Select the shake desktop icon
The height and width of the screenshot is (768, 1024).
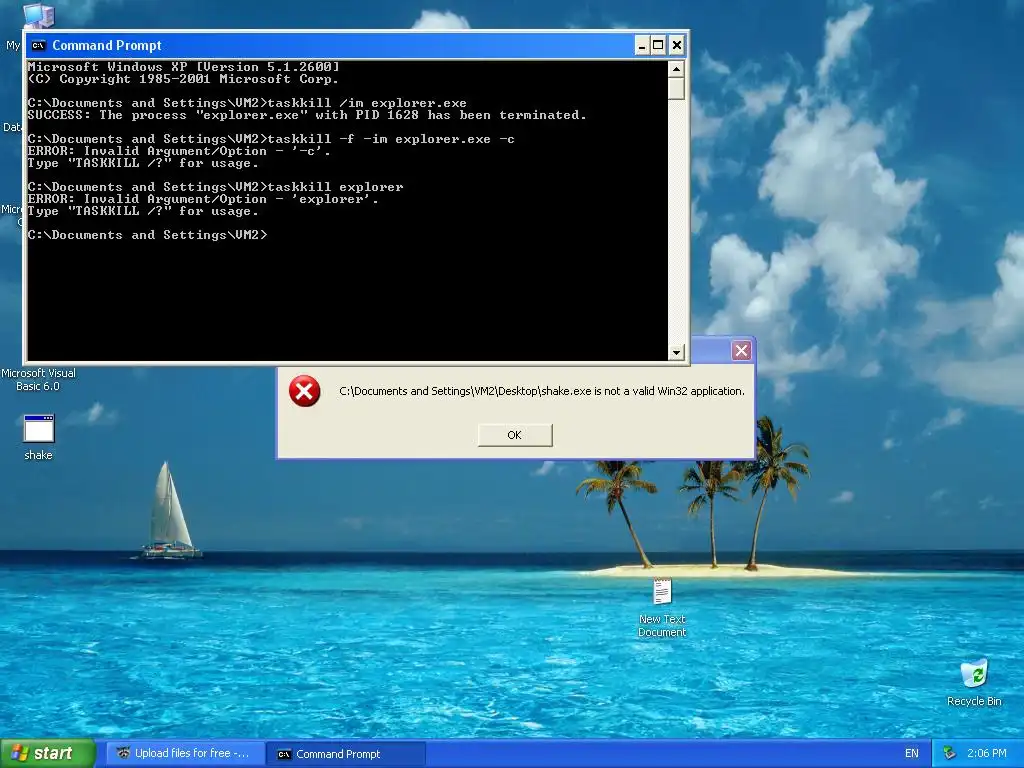pyautogui.click(x=39, y=438)
